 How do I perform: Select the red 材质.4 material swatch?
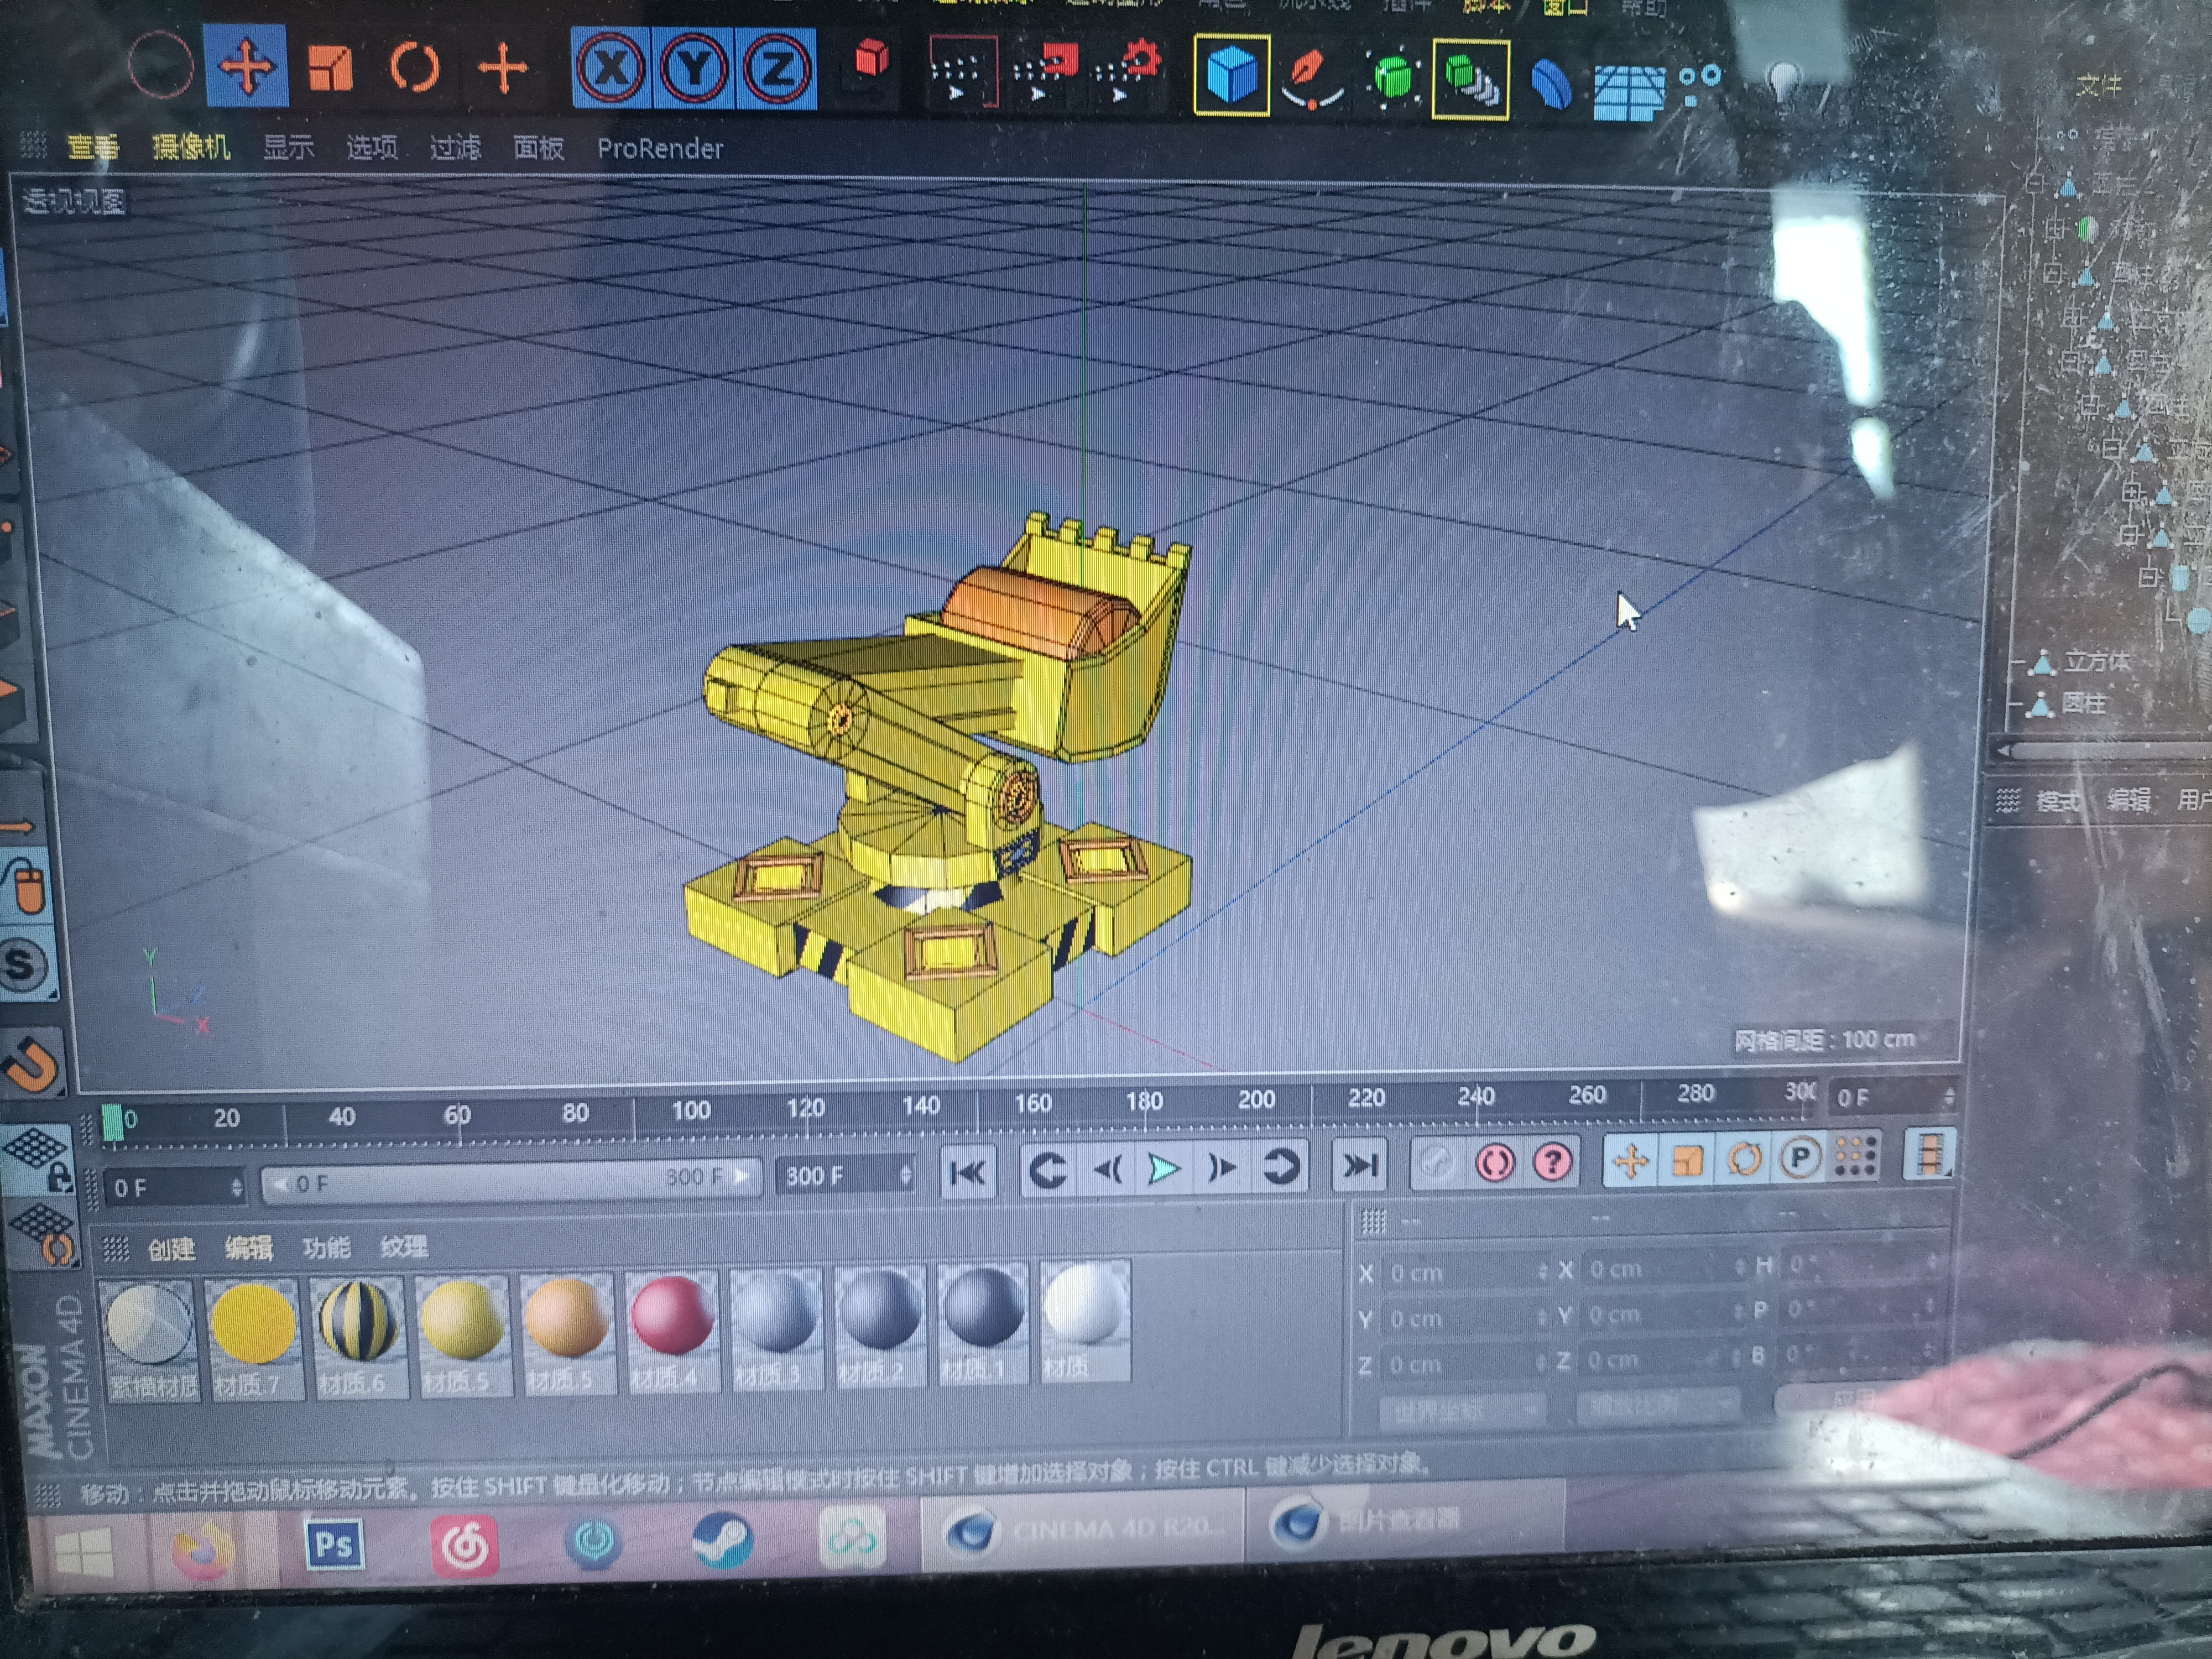672,1329
